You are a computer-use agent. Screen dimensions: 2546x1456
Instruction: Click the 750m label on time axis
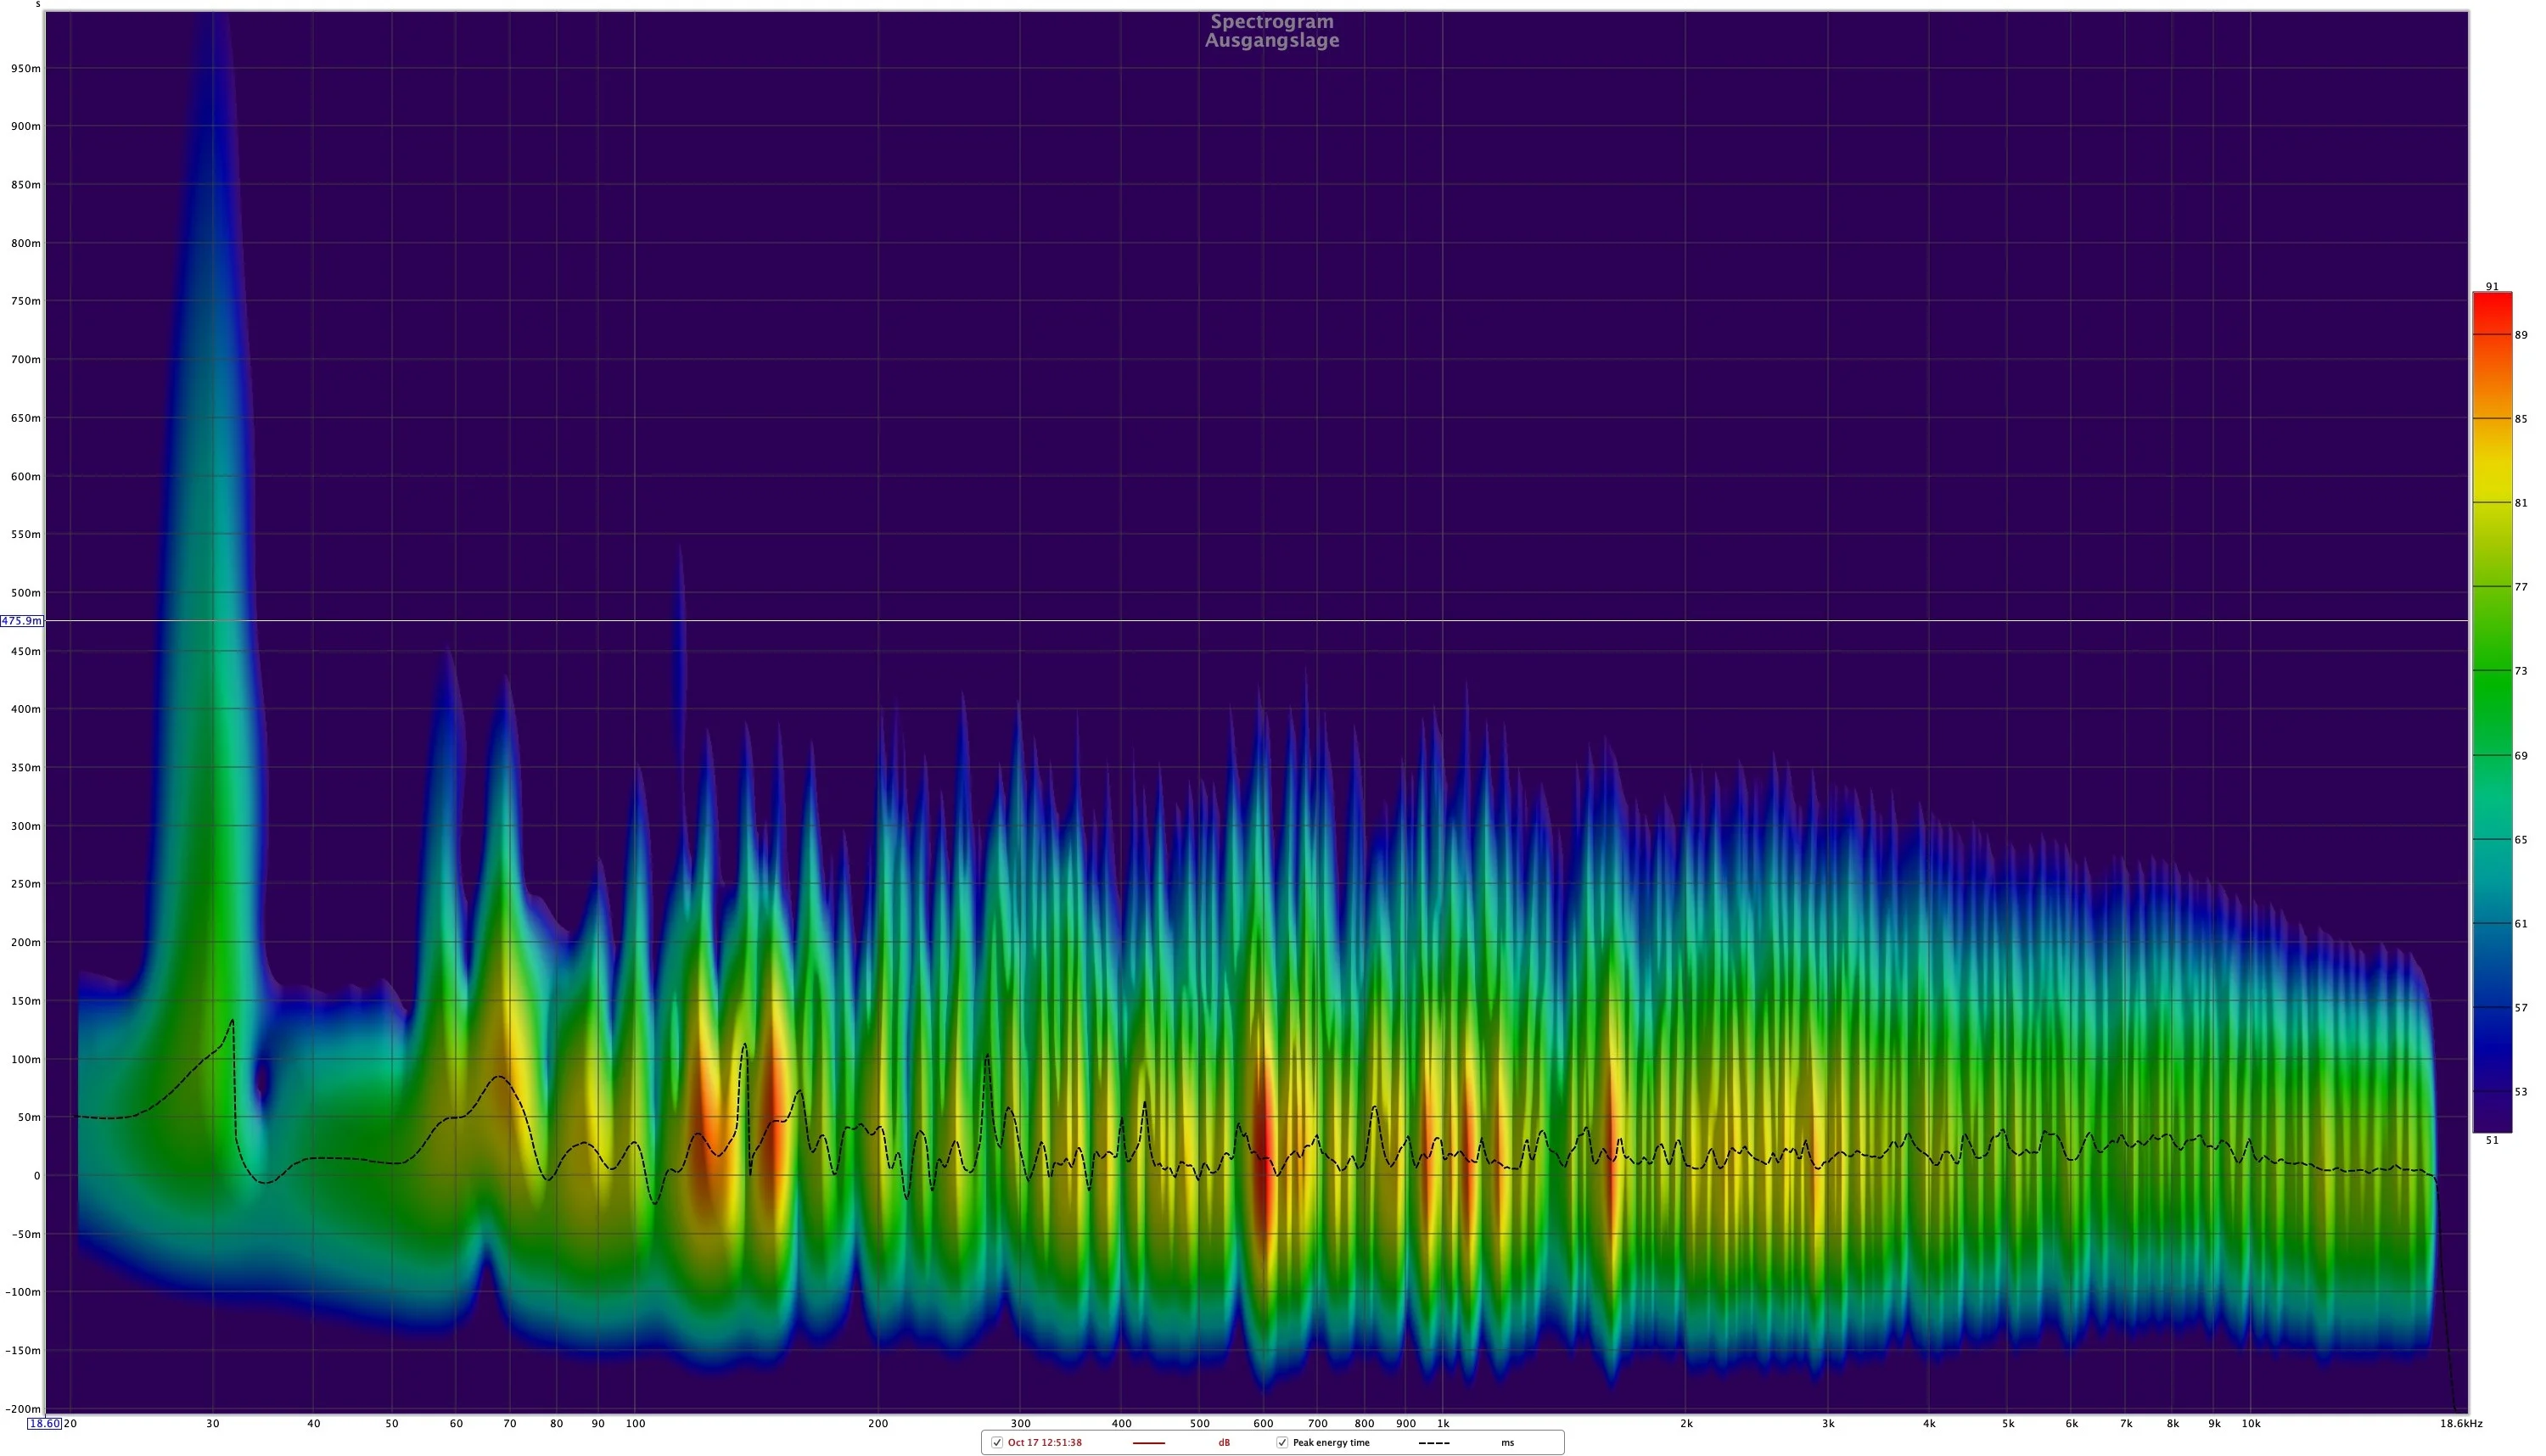pyautogui.click(x=26, y=301)
